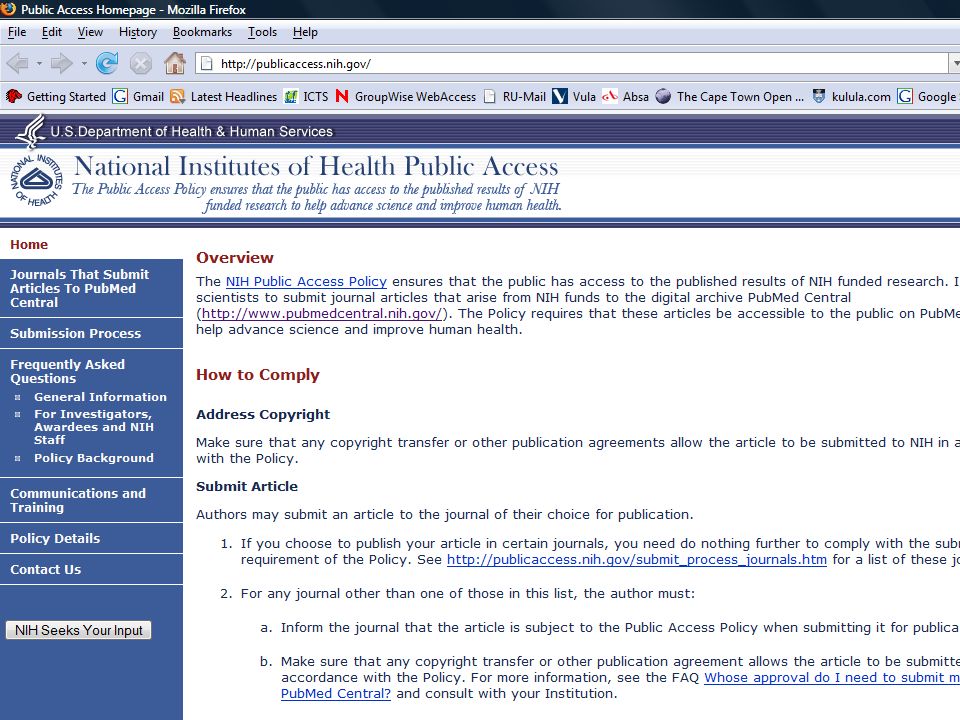Screen dimensions: 960x720
Task: Open the RU-Mail bookmark
Action: (514, 97)
